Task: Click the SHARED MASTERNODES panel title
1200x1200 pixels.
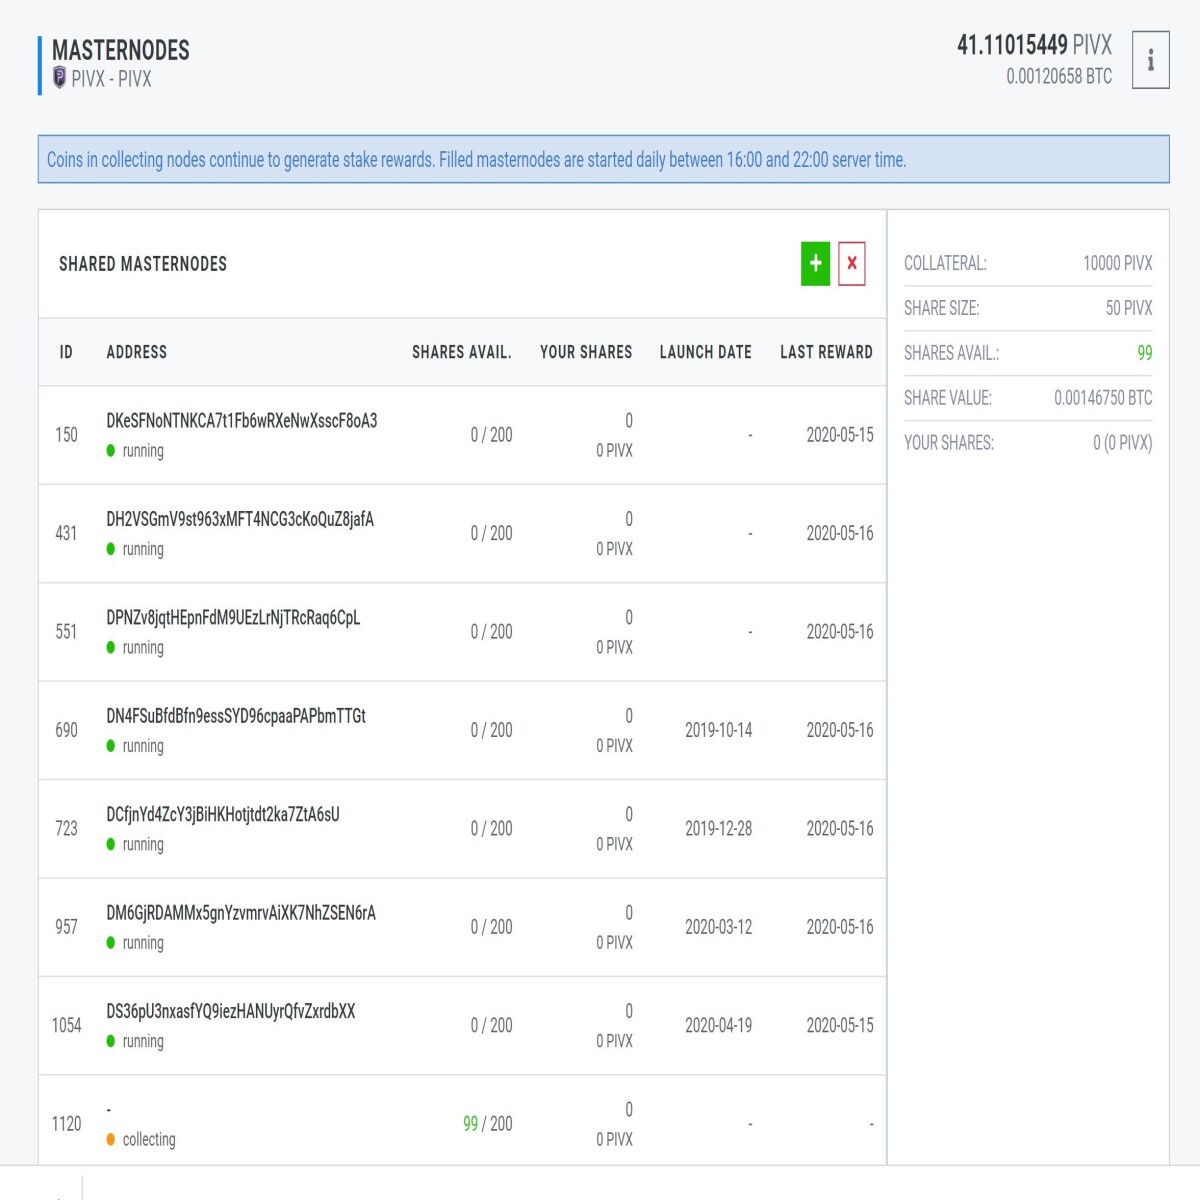Action: 143,264
